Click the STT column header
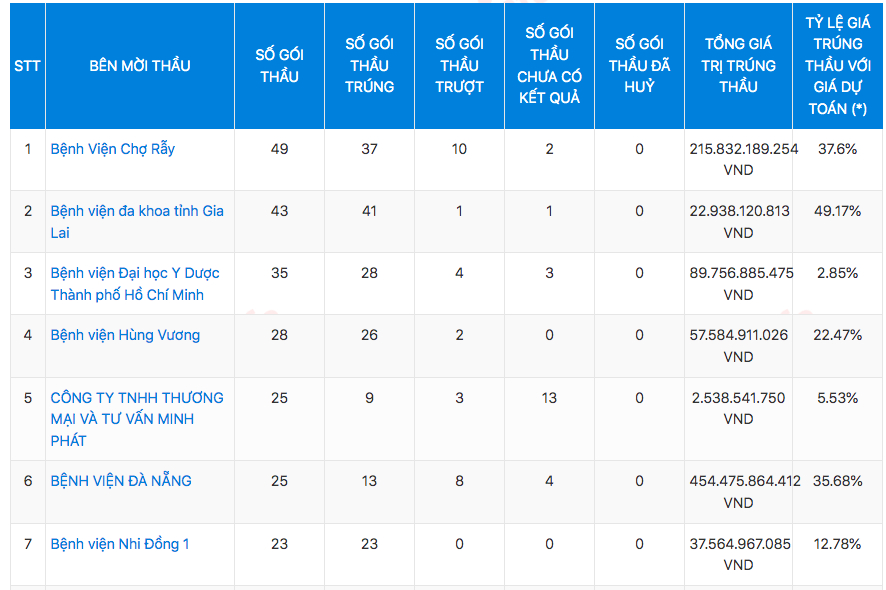886x590 pixels. point(27,66)
